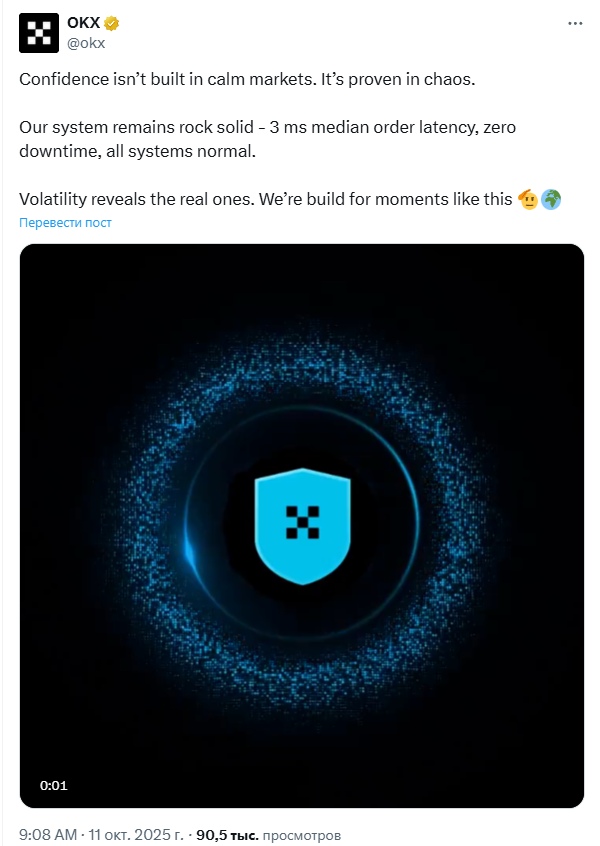Click the saluting face emoji
This screenshot has height=846, width=600.
[x=528, y=199]
